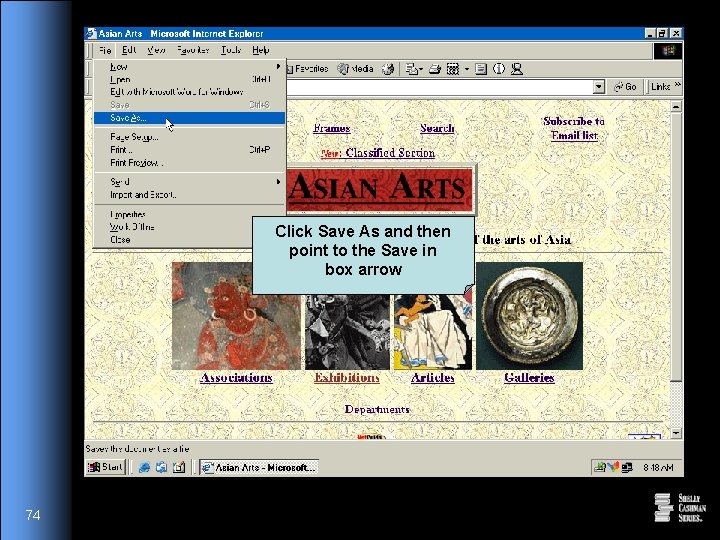This screenshot has width=720, height=540.
Task: Expand the Send submenu arrow
Action: tap(278, 182)
